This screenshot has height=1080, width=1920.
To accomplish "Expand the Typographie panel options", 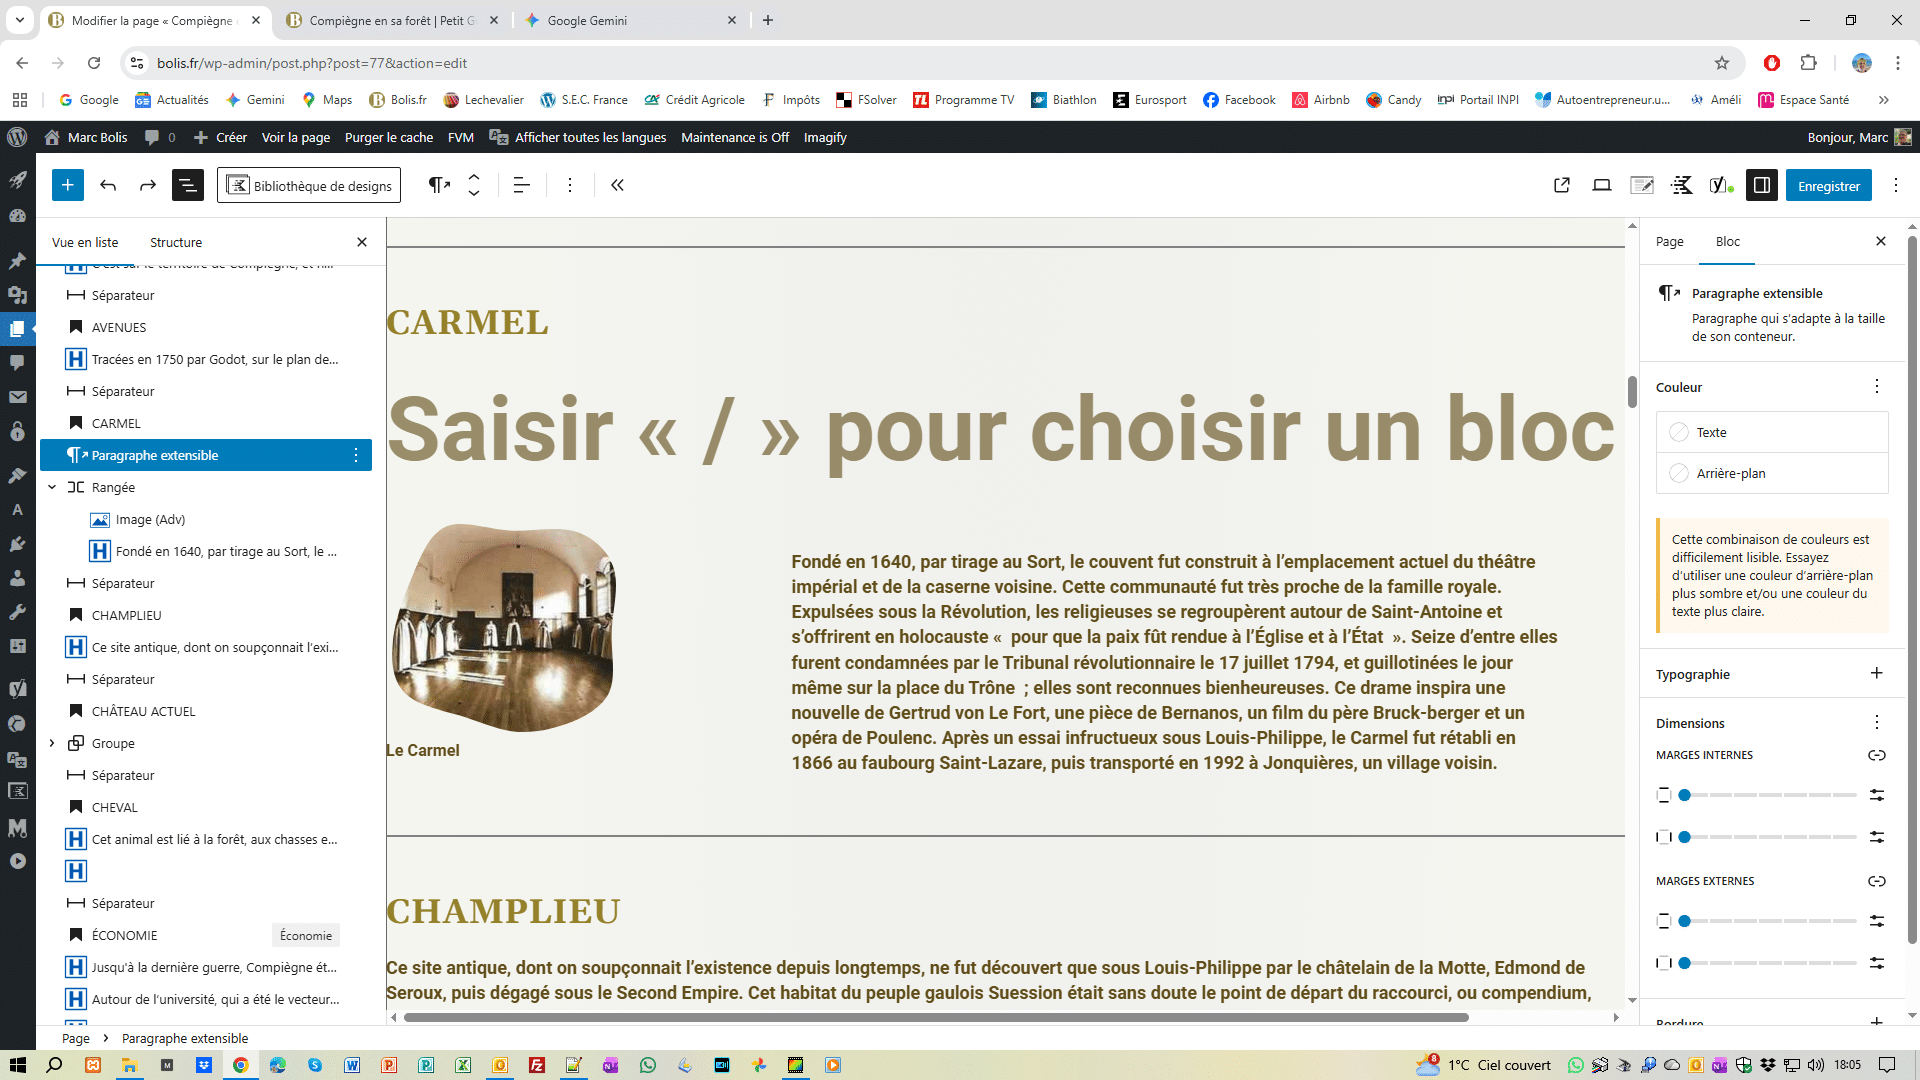I will [x=1876, y=674].
